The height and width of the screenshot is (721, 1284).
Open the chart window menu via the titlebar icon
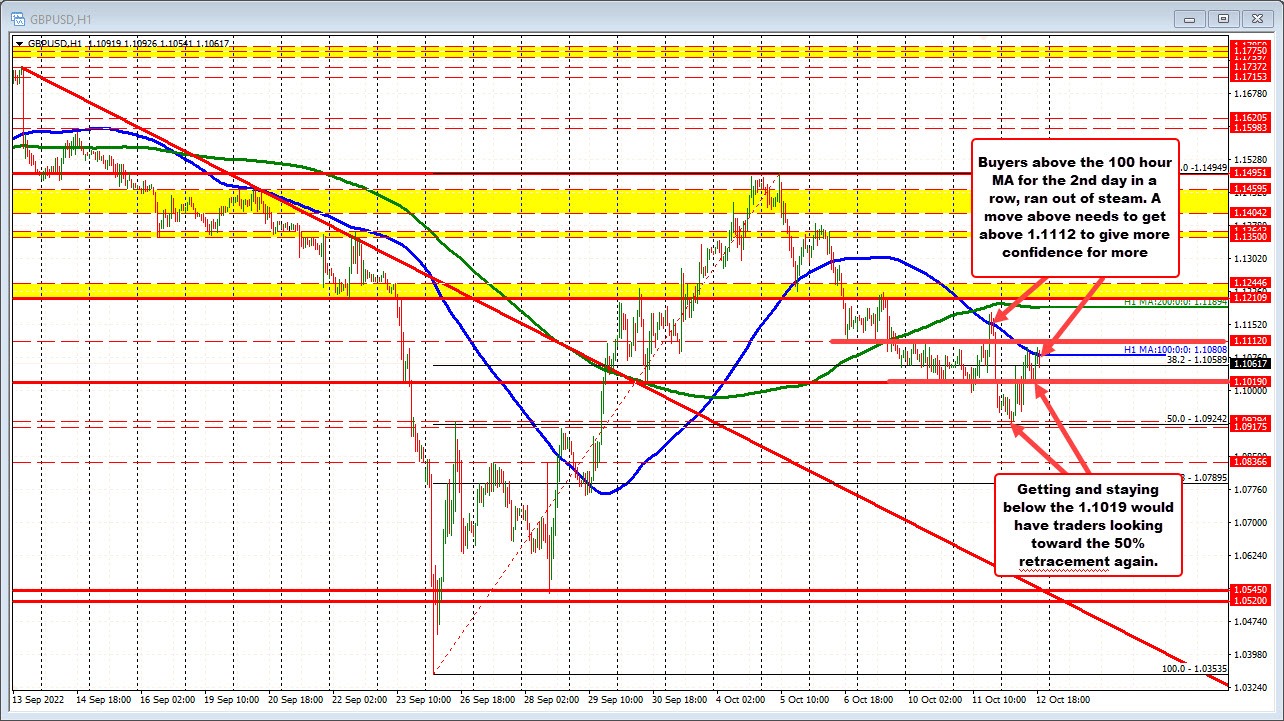[x=16, y=17]
